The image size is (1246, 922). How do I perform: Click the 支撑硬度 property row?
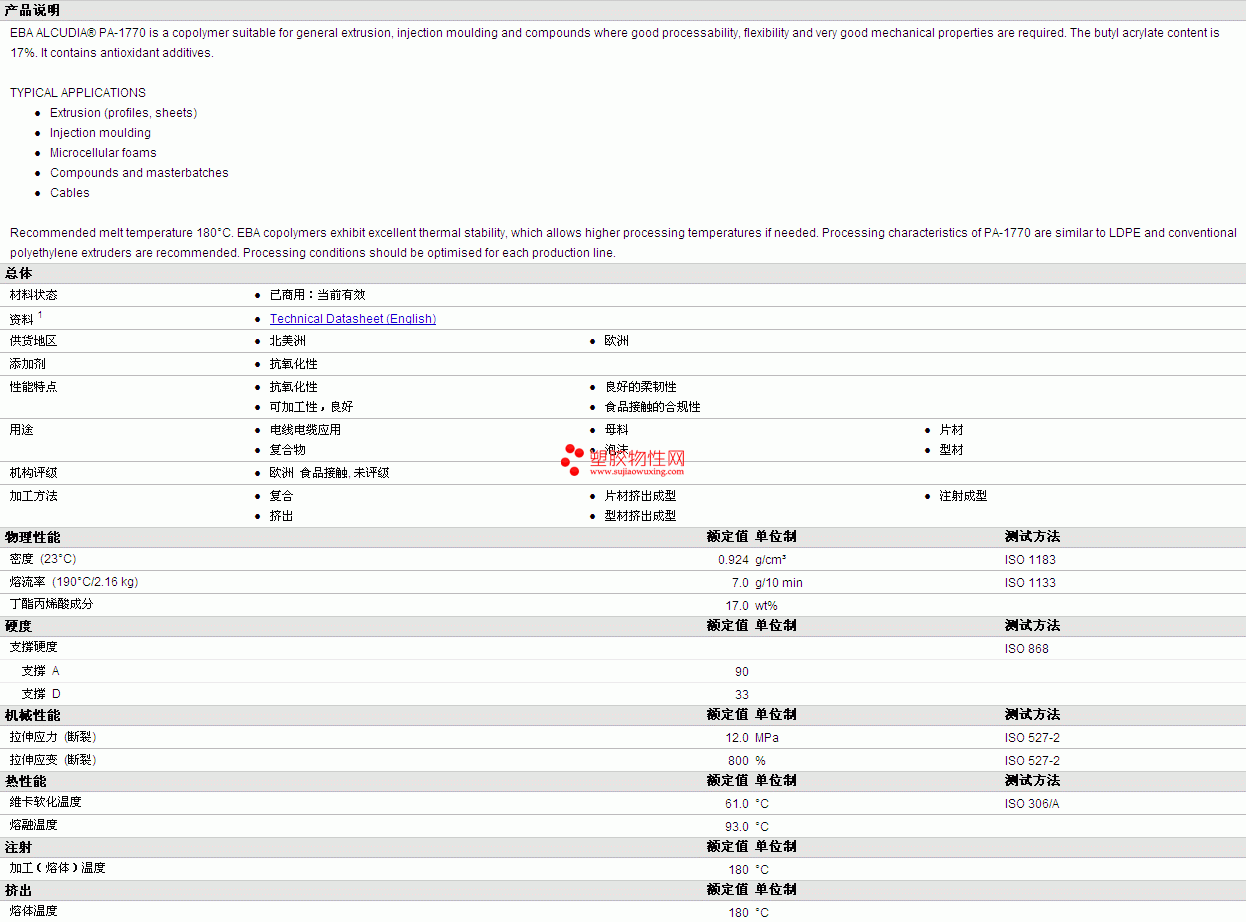(623, 648)
